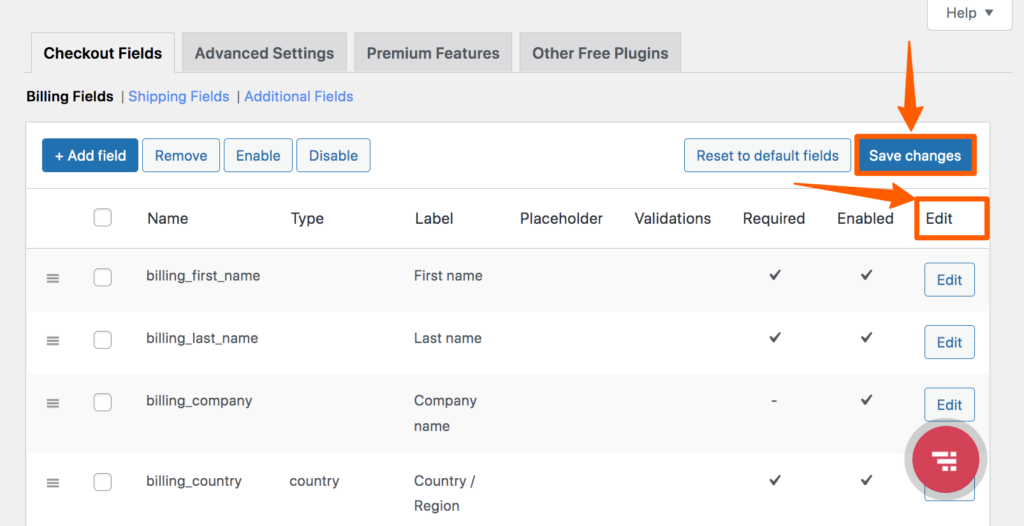
Task: Click Required dash in billing_company row
Action: [x=774, y=401]
